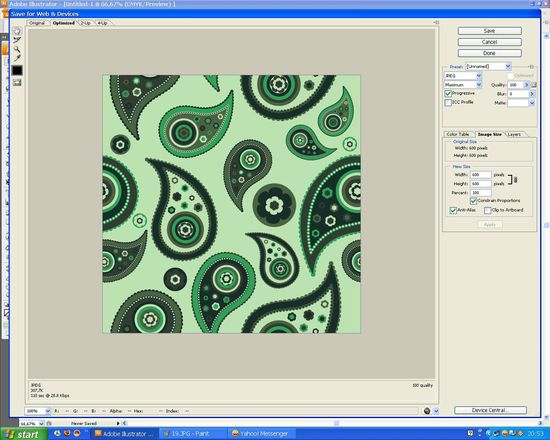Toggle the ICC Profile checkbox
The width and height of the screenshot is (550, 440).
[x=448, y=102]
